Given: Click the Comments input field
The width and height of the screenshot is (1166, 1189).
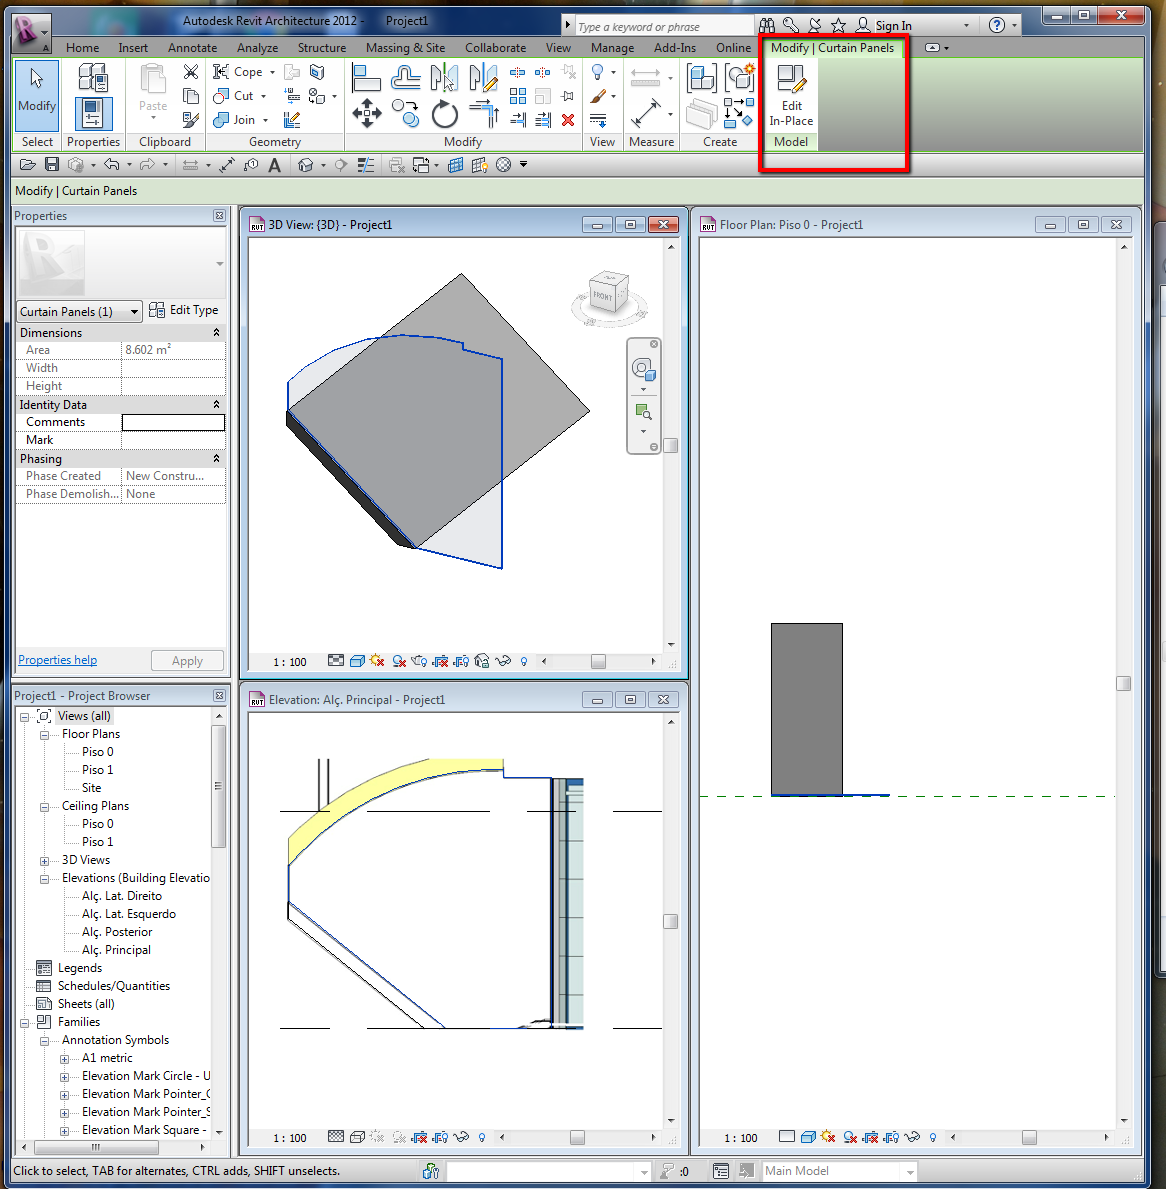Looking at the screenshot, I should tap(173, 423).
